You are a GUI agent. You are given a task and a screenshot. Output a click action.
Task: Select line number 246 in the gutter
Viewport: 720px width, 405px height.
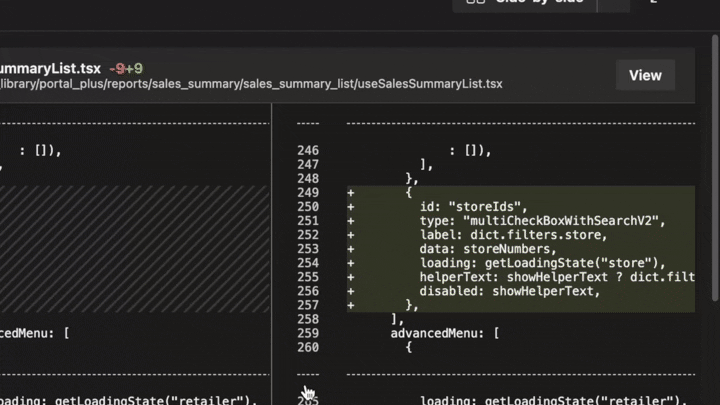[308, 151]
